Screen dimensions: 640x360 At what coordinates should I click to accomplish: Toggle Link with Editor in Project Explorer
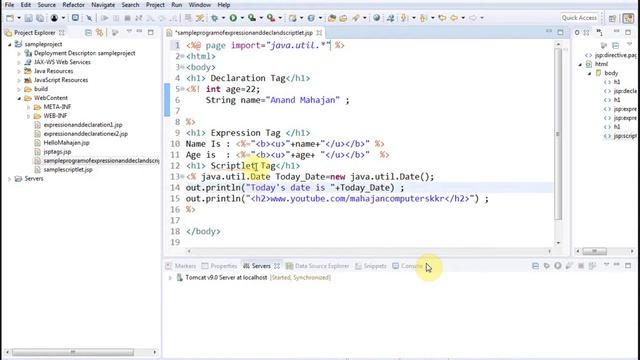click(x=100, y=32)
